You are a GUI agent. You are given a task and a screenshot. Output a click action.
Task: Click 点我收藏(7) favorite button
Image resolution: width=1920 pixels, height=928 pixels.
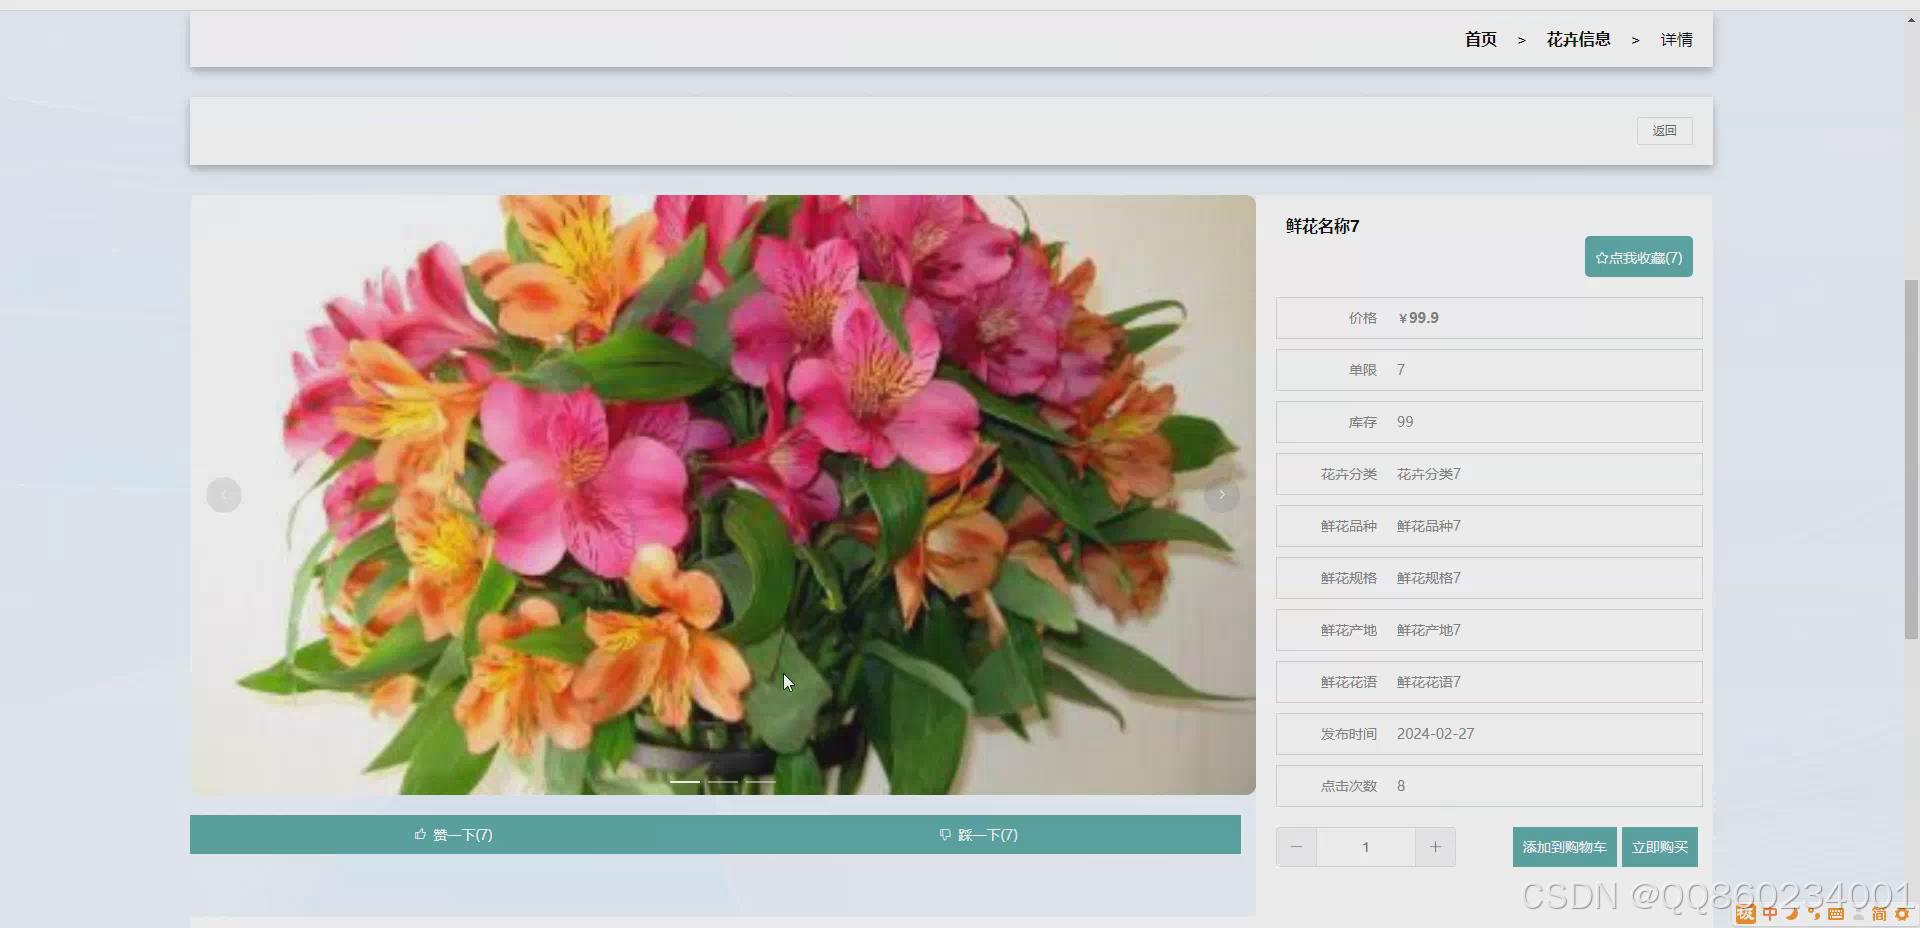pos(1638,257)
